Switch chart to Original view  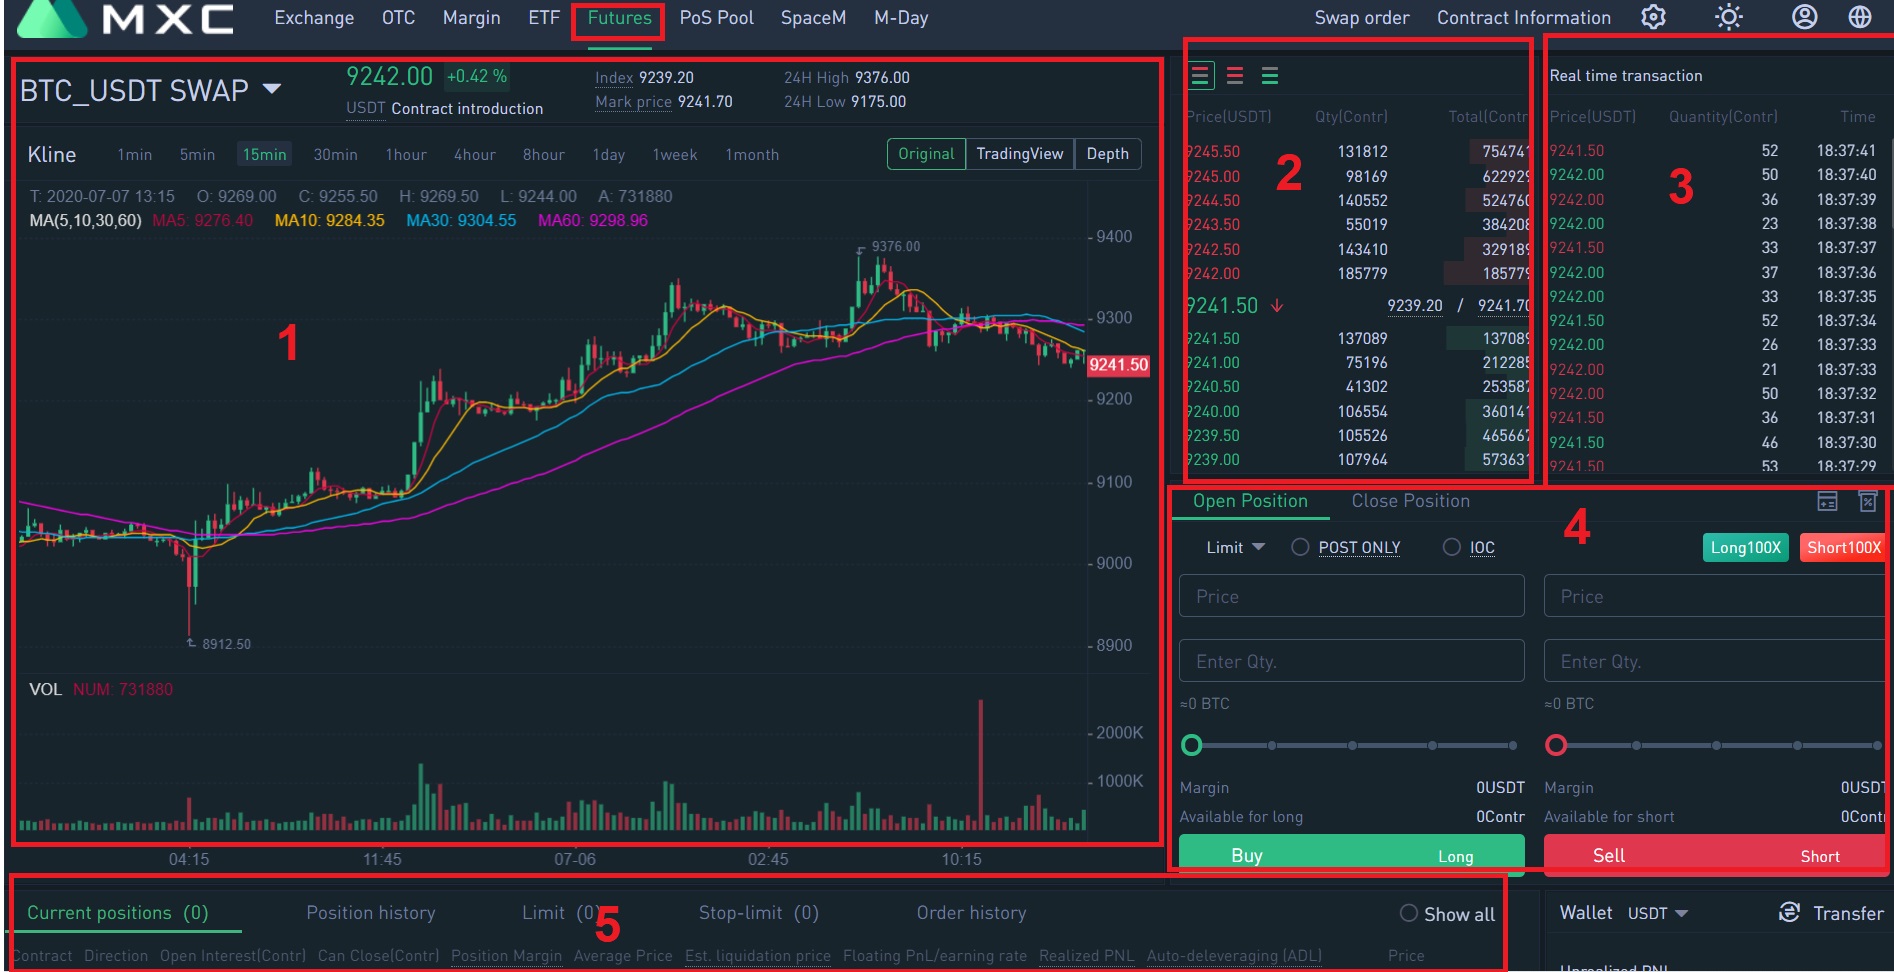point(926,154)
